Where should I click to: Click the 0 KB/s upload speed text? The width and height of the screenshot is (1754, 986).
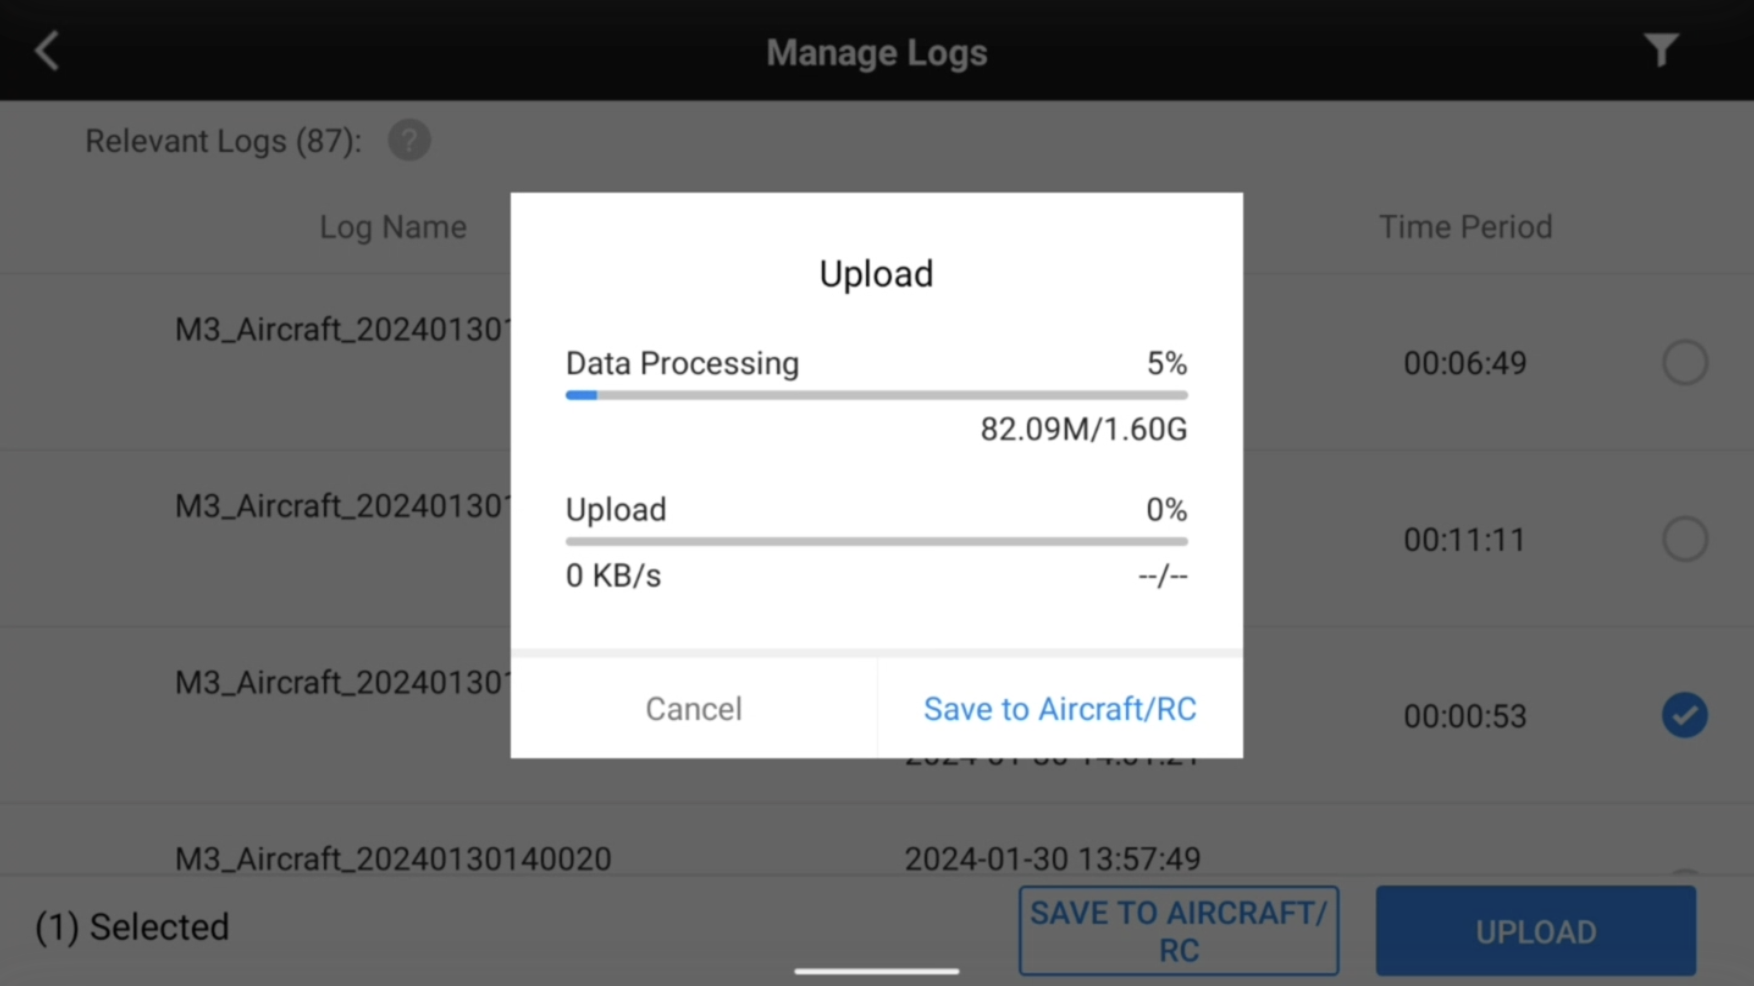click(x=613, y=576)
